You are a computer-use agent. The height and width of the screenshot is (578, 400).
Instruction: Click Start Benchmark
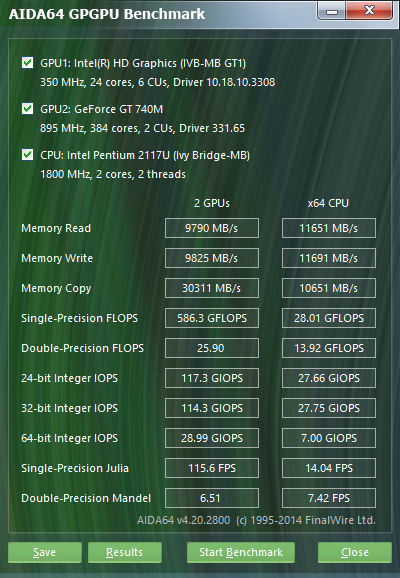[241, 552]
